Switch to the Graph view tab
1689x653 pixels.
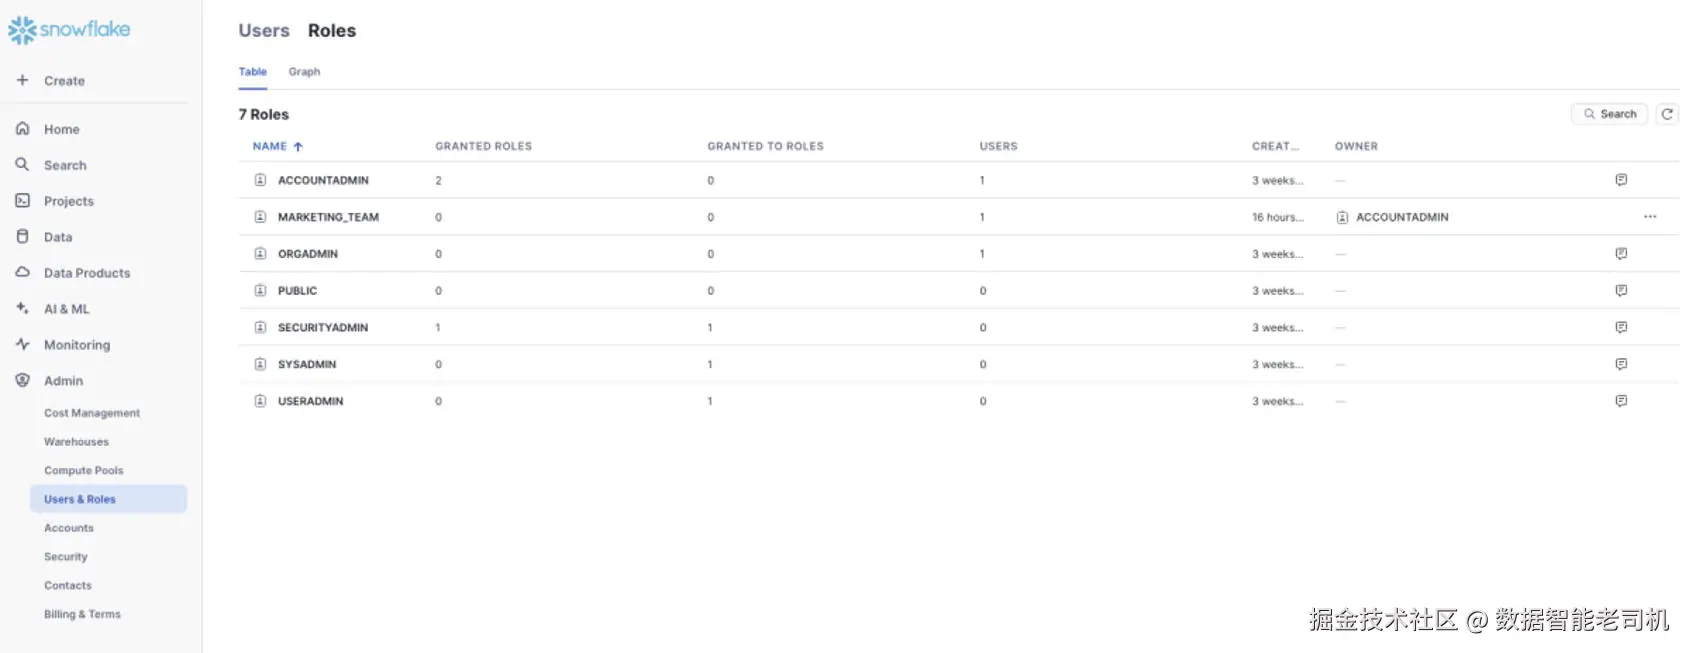click(x=304, y=72)
